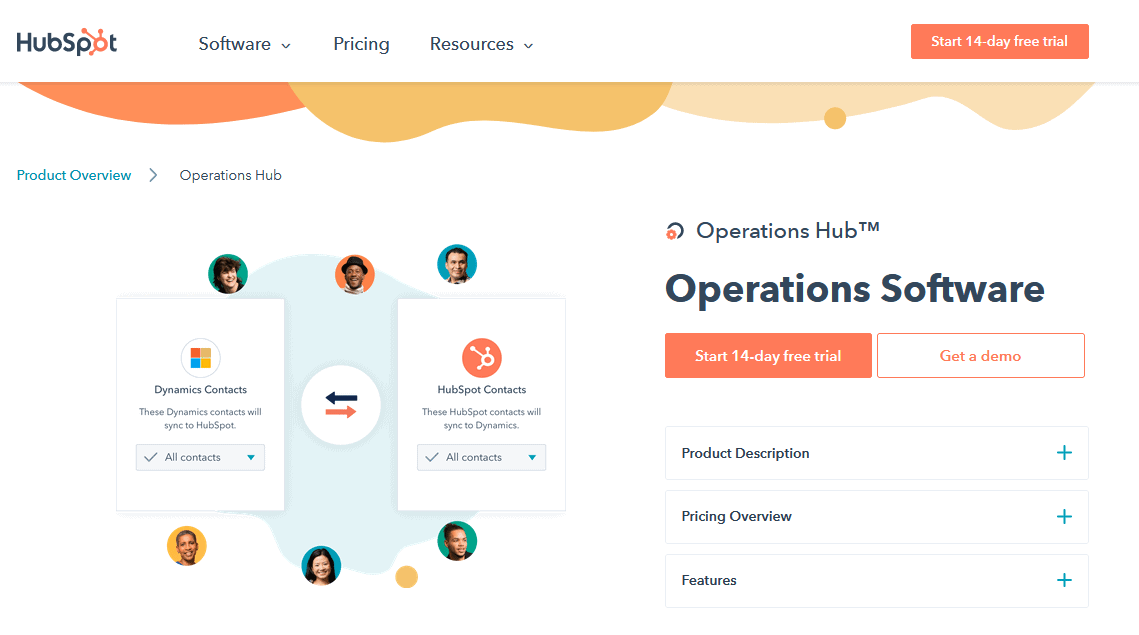Click checkmark in HubSpot All contacts box
The width and height of the screenshot is (1139, 635).
click(x=431, y=457)
